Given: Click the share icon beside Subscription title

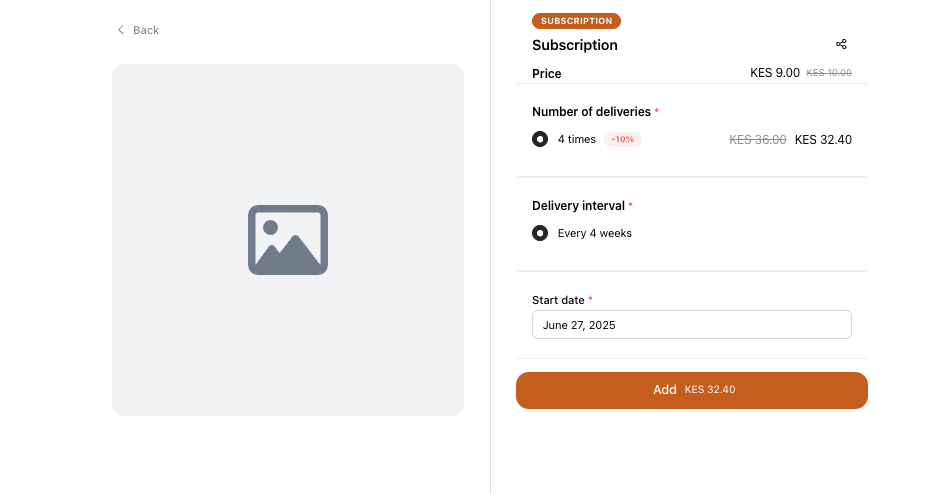Looking at the screenshot, I should (x=841, y=44).
